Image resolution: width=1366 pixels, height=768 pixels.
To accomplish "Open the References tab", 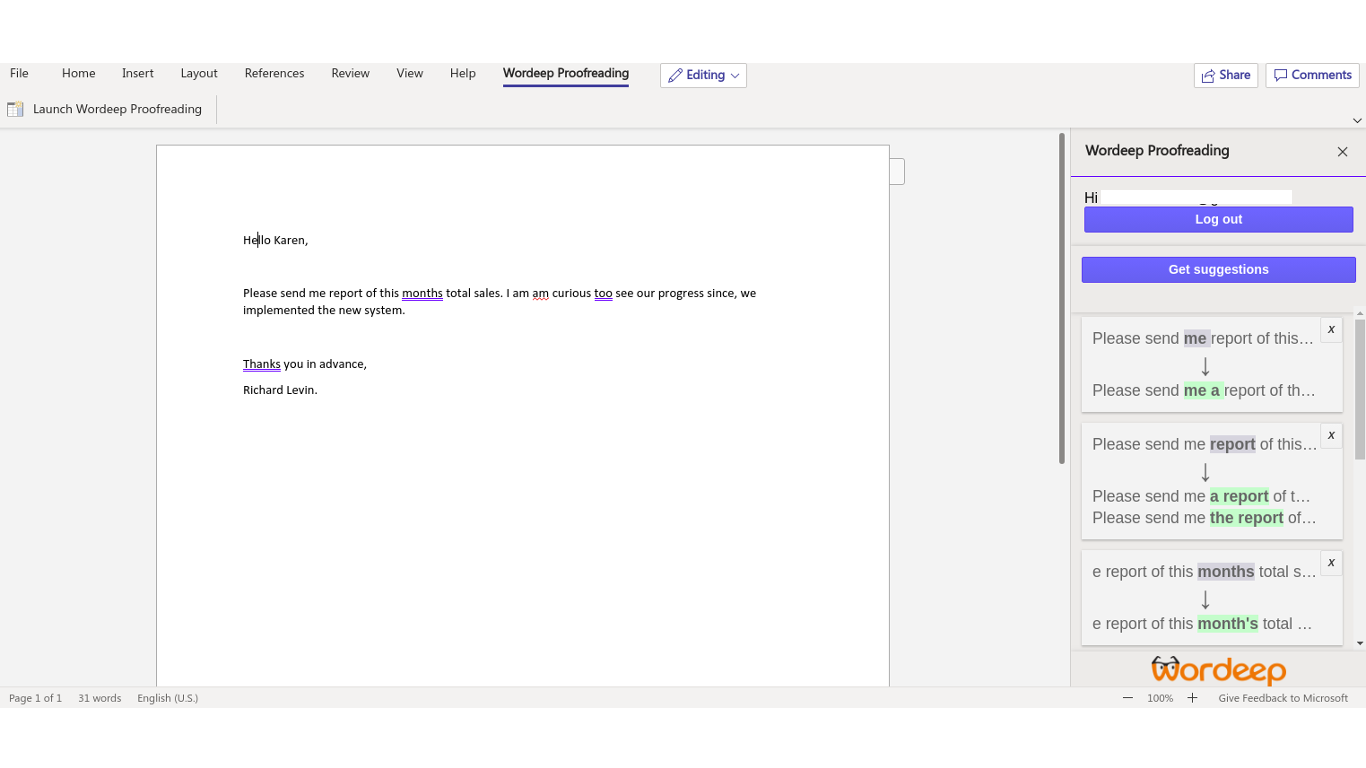I will 274,73.
